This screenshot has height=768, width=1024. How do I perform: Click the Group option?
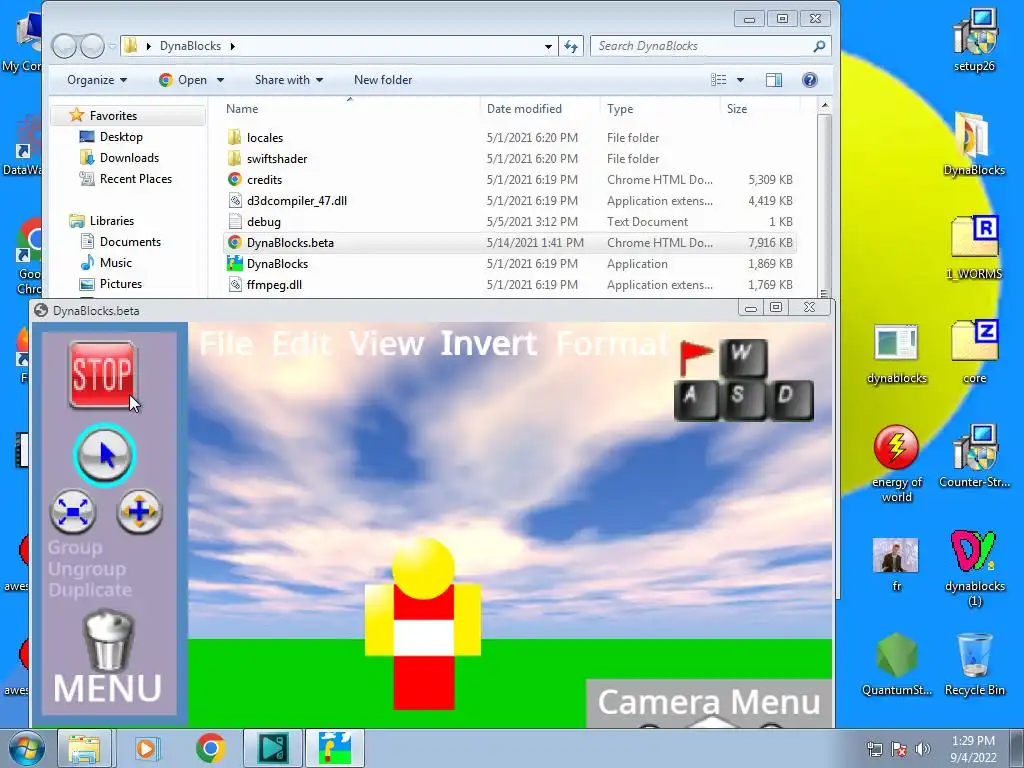click(x=75, y=547)
